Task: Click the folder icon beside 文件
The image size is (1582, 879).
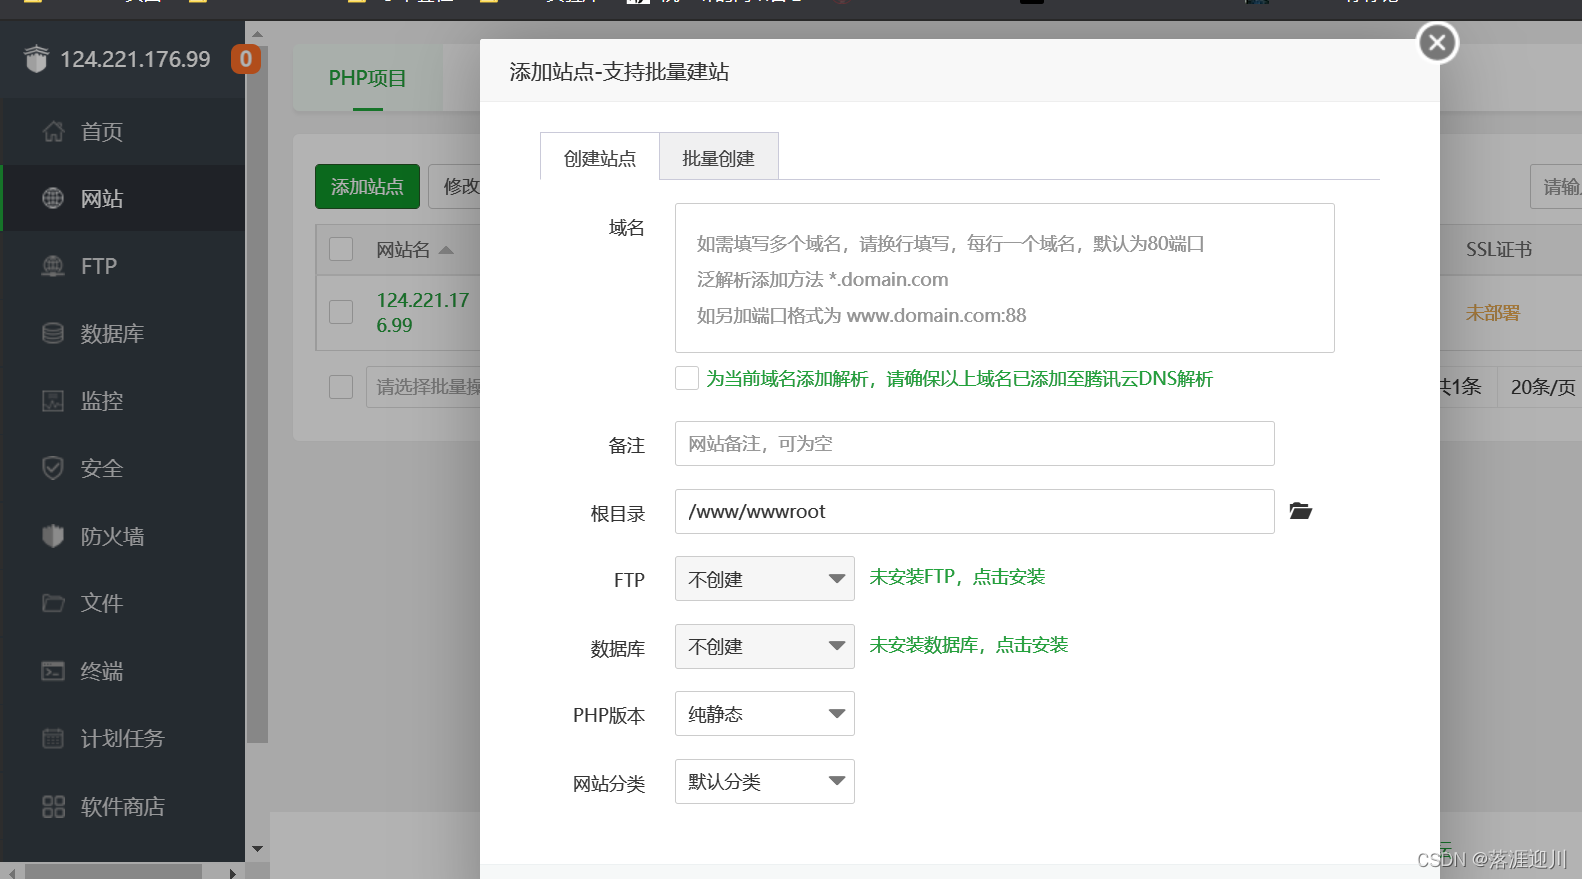Action: pos(53,603)
